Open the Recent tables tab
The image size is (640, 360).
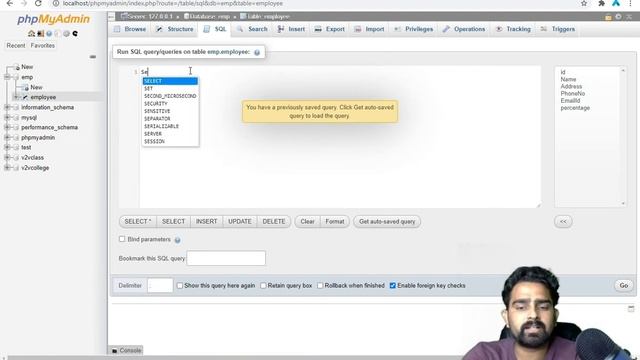coord(16,46)
